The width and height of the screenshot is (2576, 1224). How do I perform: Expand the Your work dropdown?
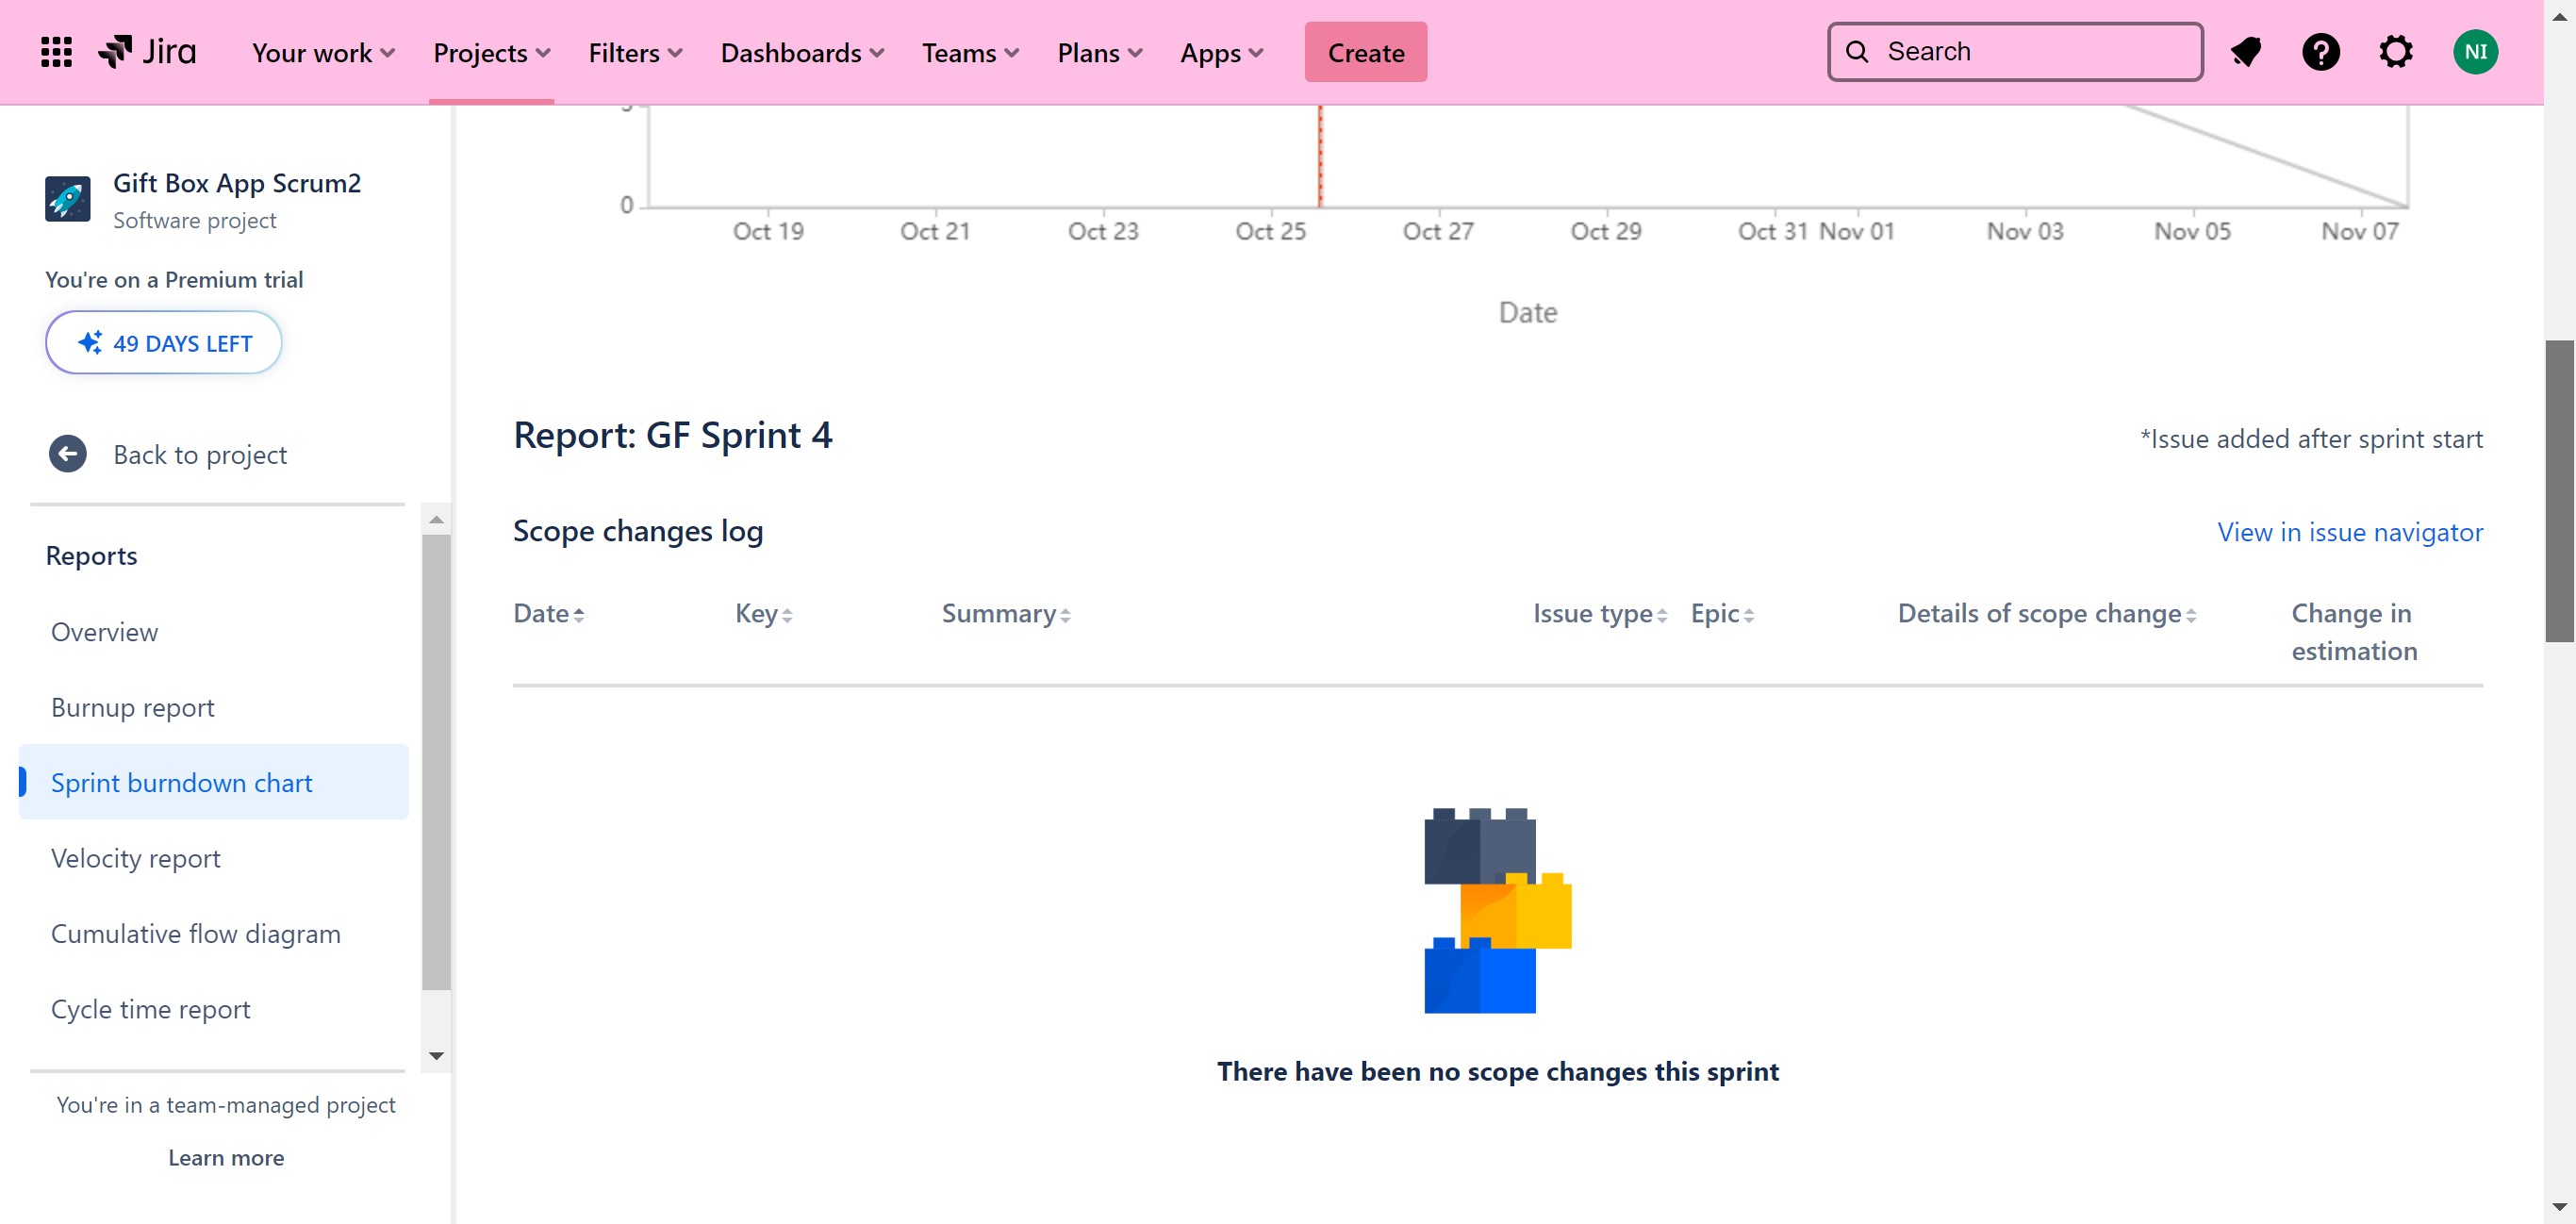(x=323, y=53)
